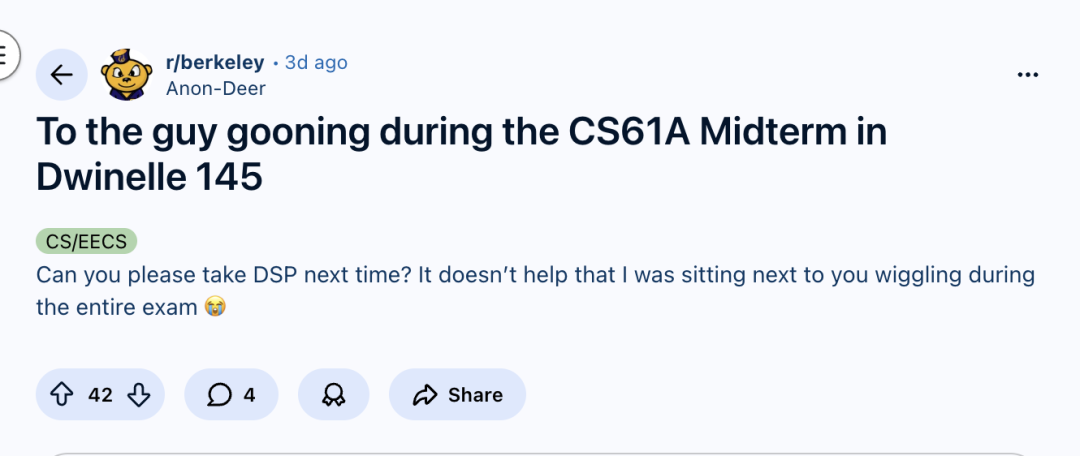Open the three-dot post options menu

[x=1027, y=75]
